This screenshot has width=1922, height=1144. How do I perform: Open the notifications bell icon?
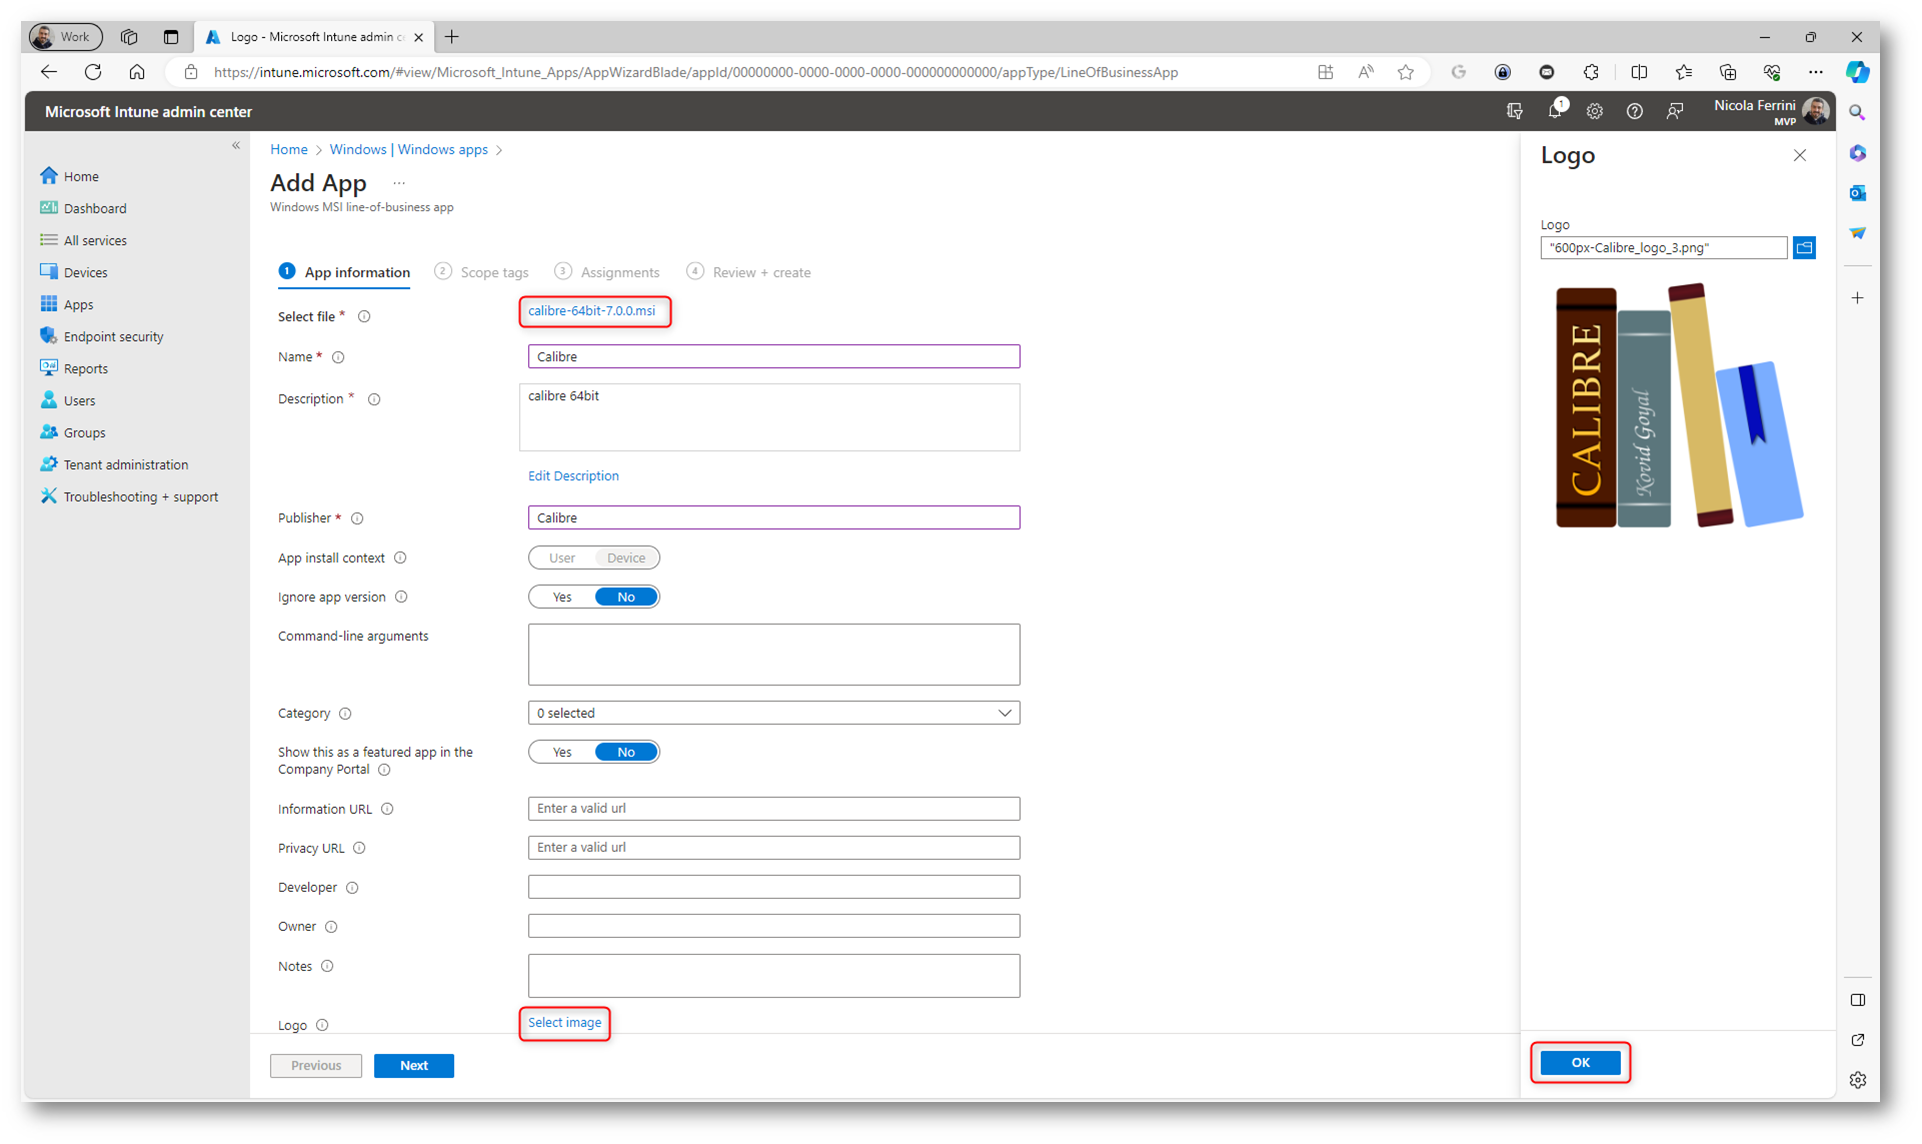tap(1554, 111)
